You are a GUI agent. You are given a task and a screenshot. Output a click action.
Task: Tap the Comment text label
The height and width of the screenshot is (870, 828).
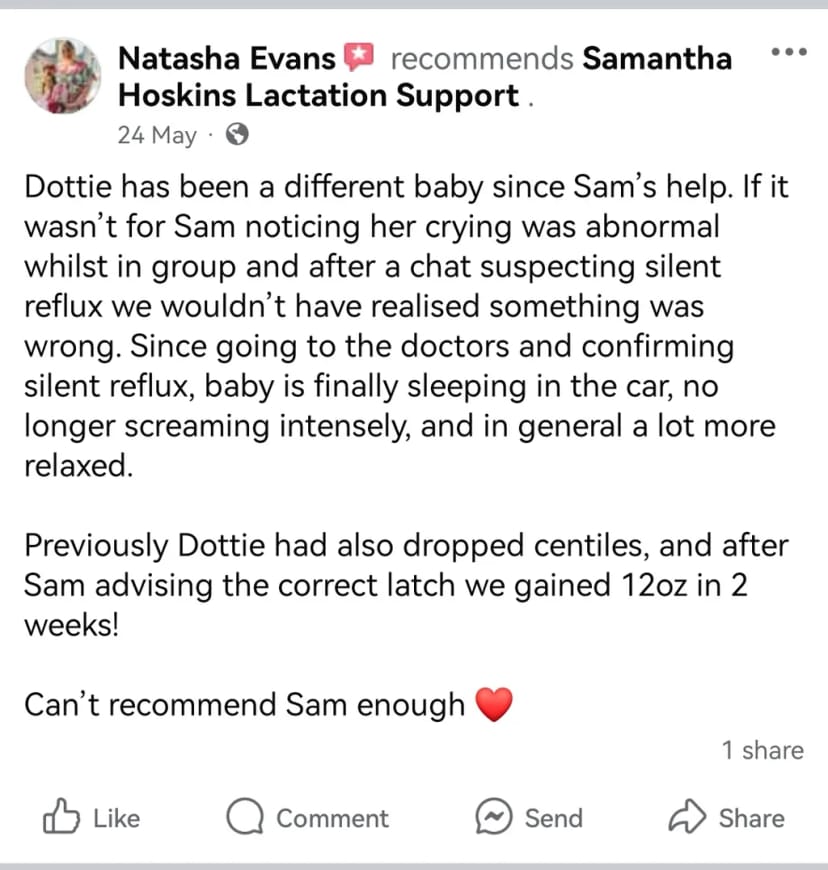point(332,818)
